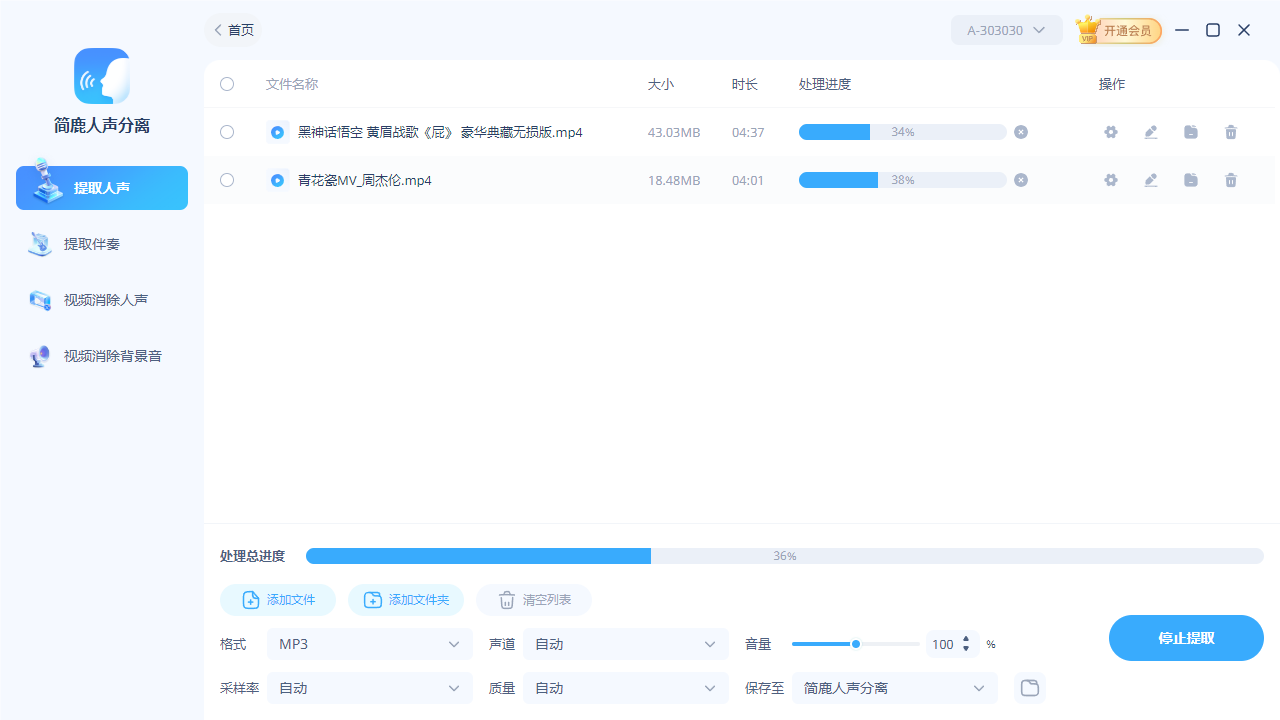The image size is (1280, 720).
Task: Click edit pencil icon for 青花瓷MV file
Action: coord(1151,180)
